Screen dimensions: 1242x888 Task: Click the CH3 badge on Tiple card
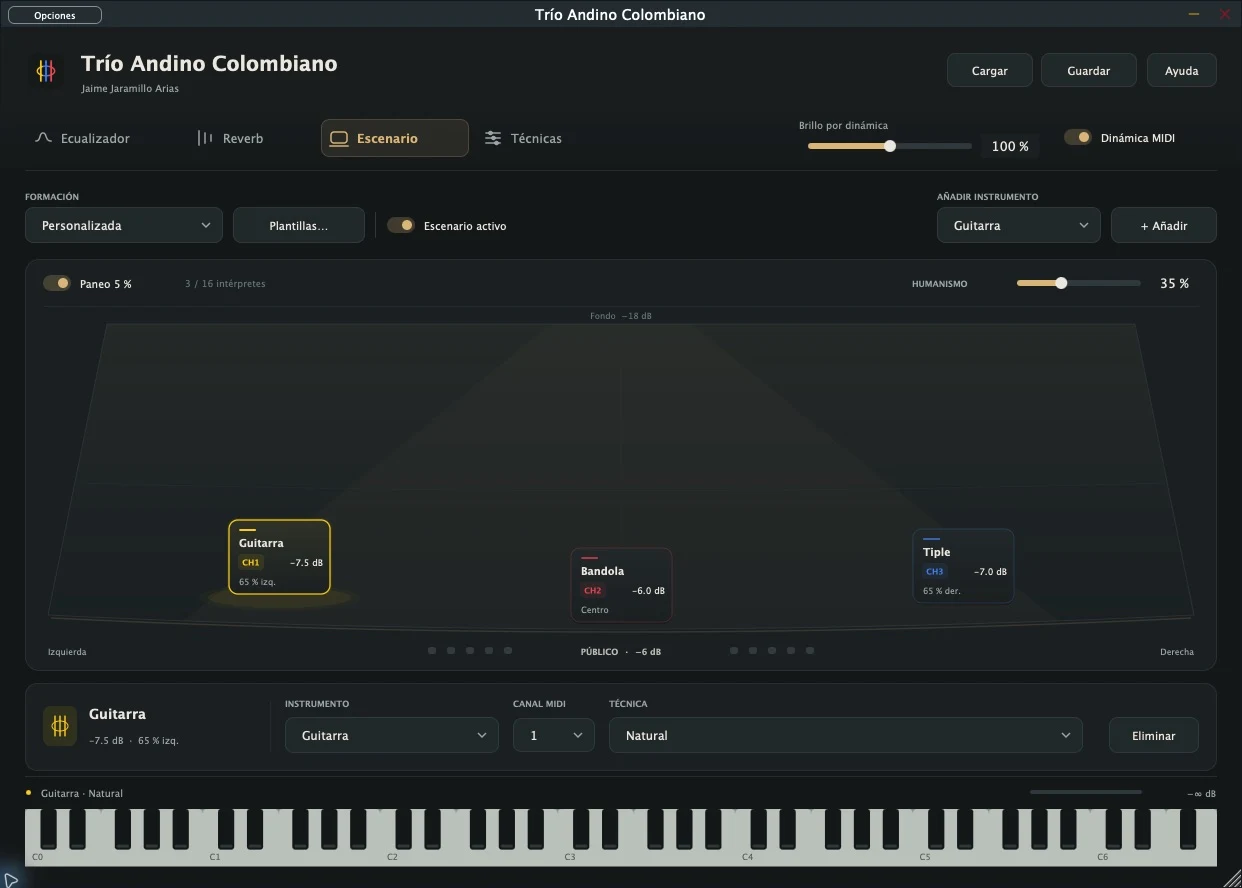(x=935, y=572)
